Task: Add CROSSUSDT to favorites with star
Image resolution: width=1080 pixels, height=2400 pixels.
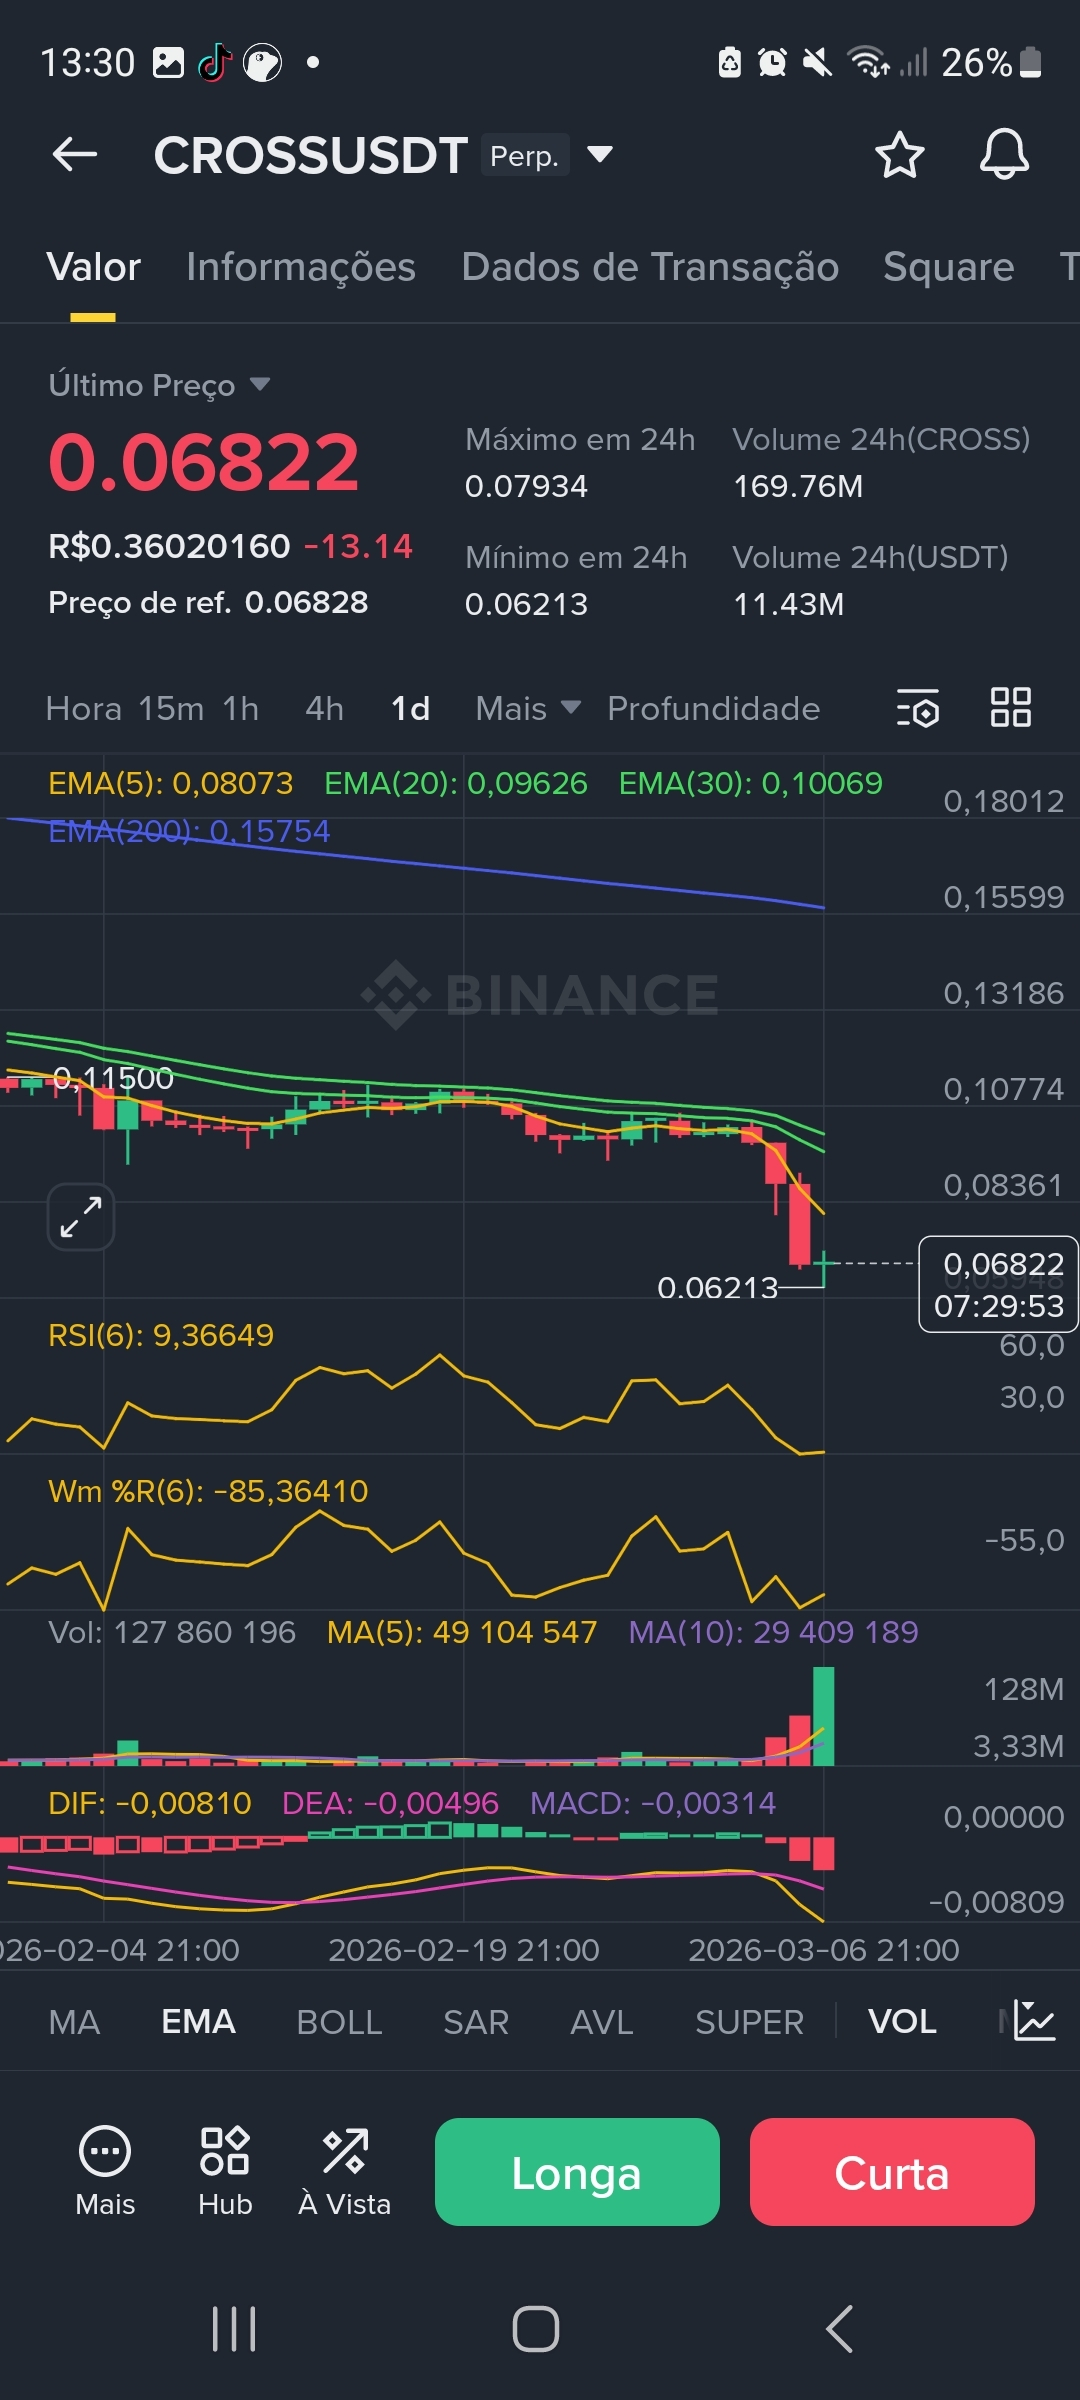Action: coord(899,155)
